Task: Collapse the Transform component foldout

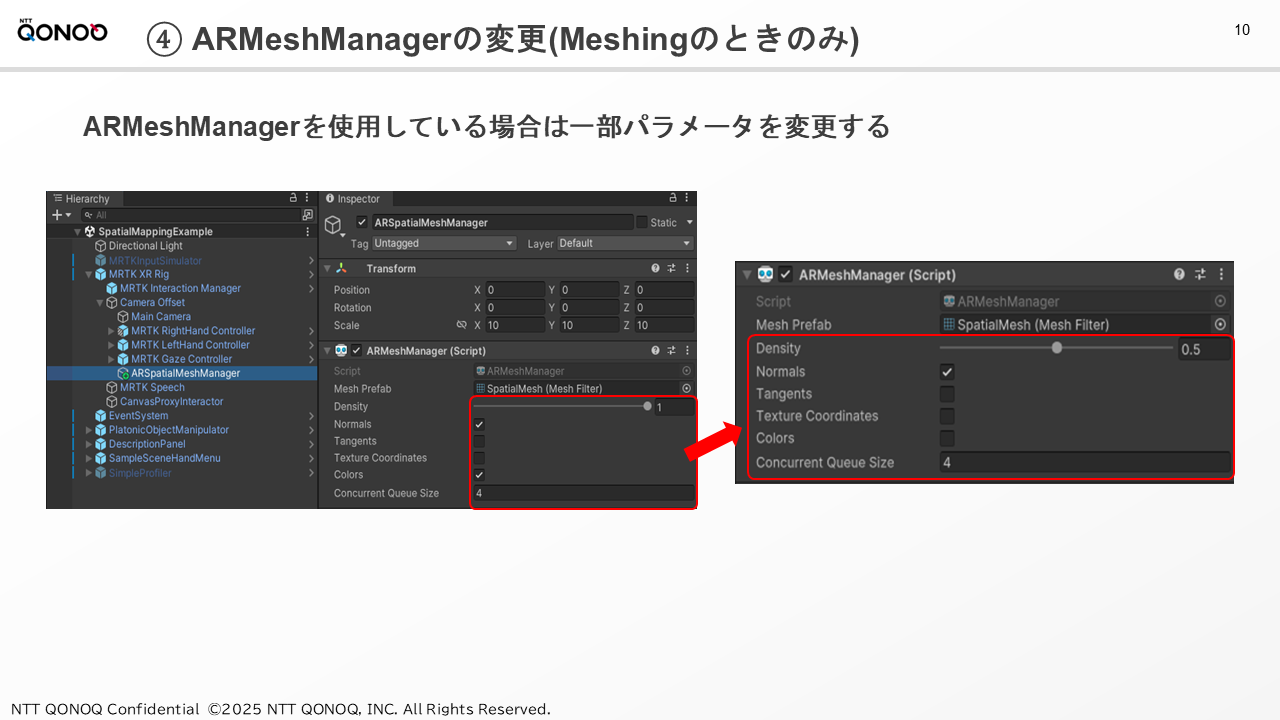Action: pos(327,268)
